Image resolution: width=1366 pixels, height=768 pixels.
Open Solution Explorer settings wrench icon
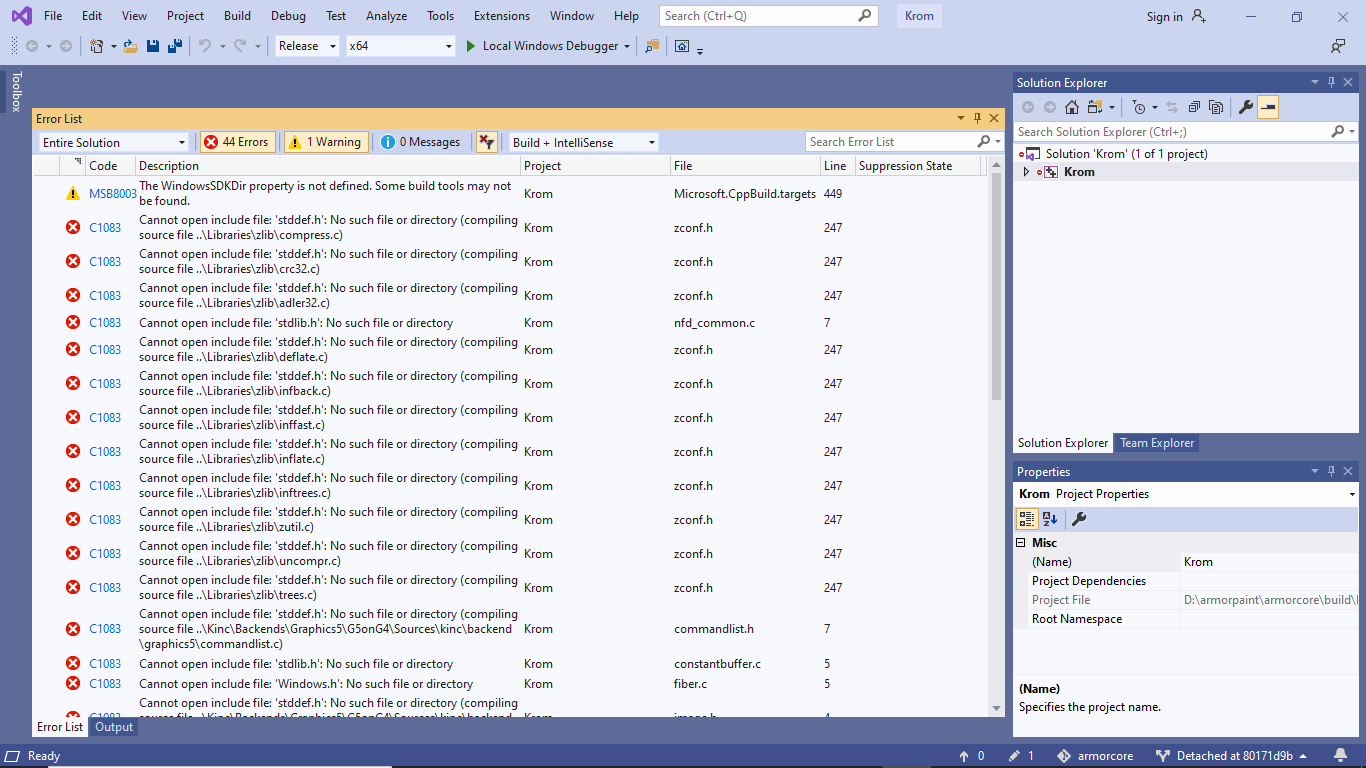1244,107
